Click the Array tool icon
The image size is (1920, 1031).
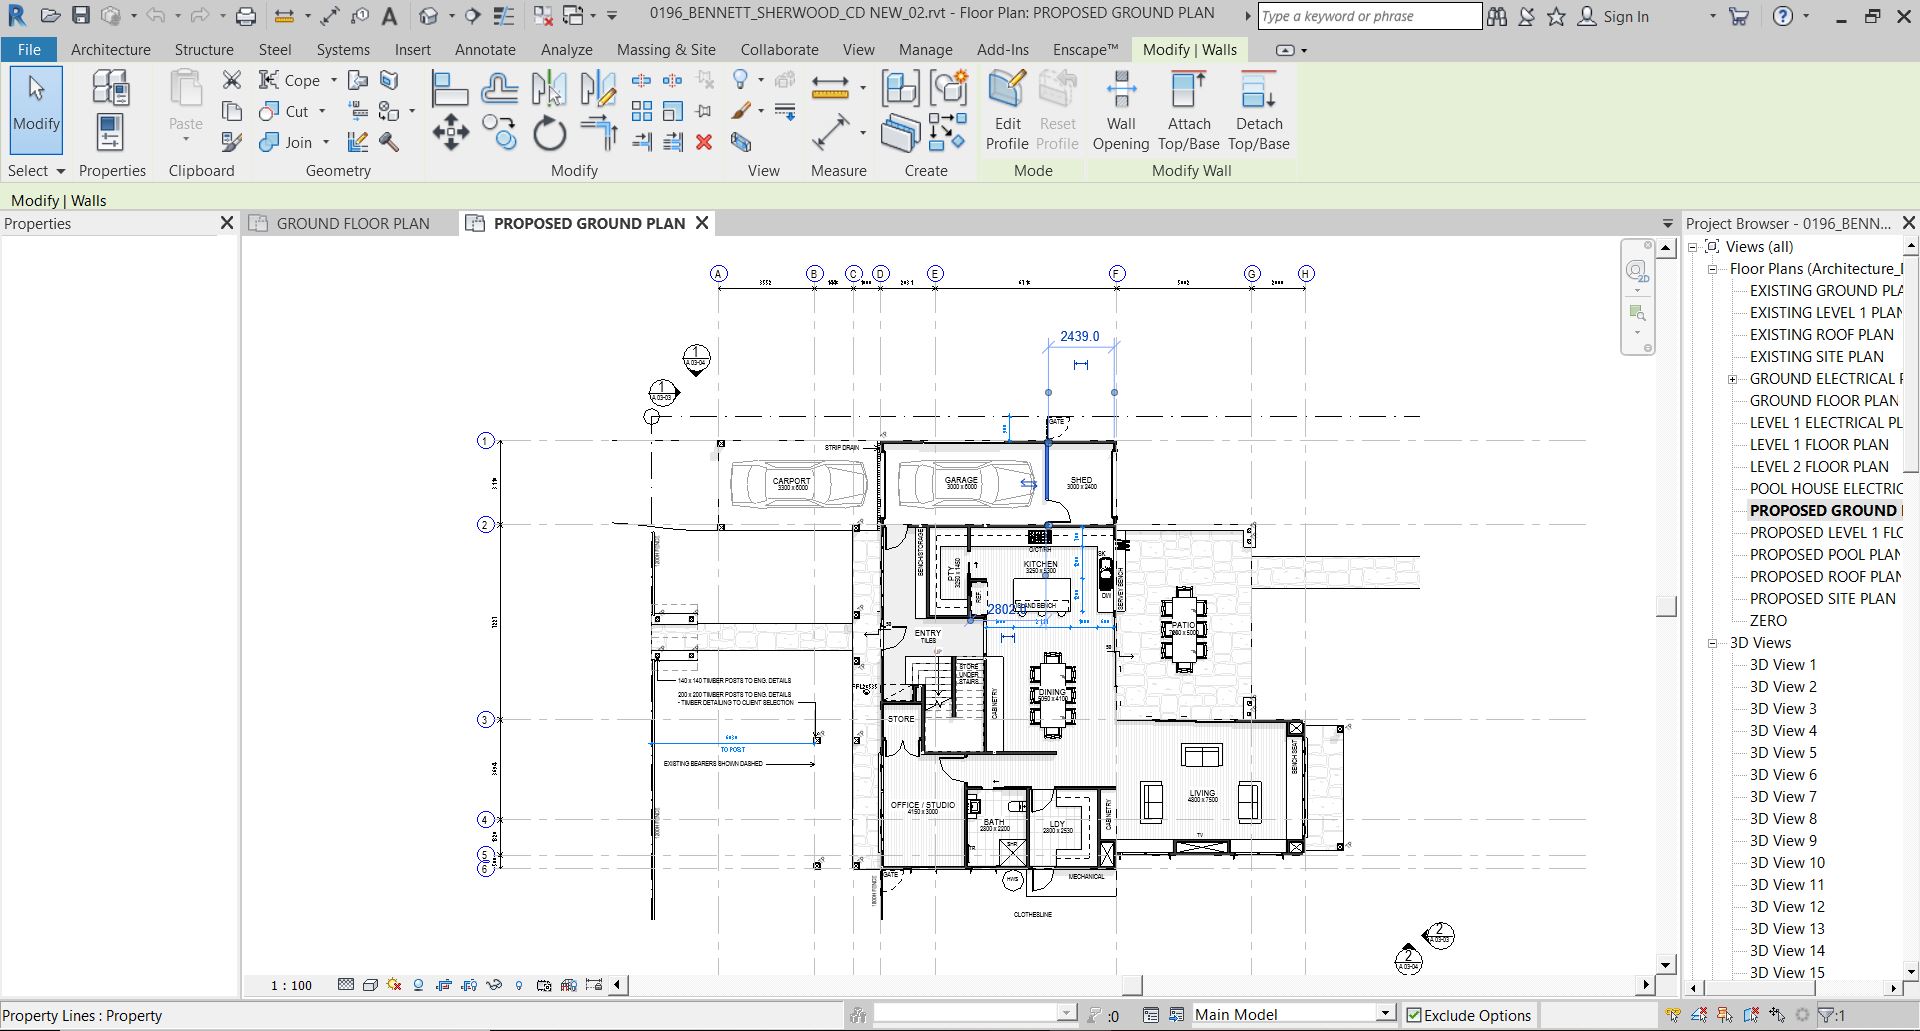(642, 110)
